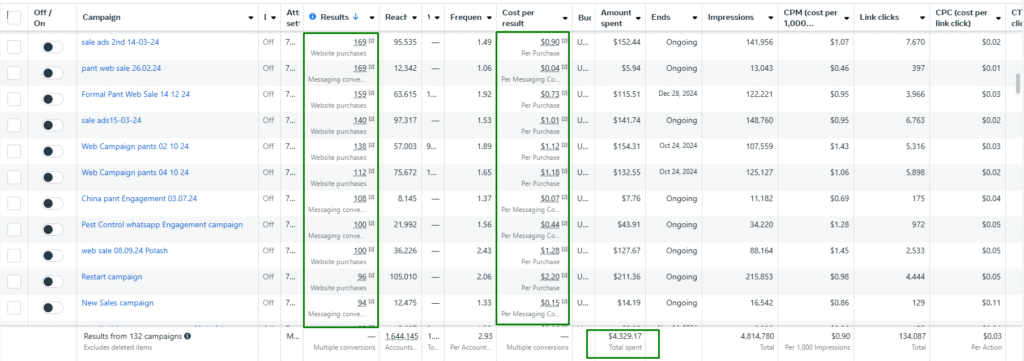Click the $211.36 amount spent cell
Viewport: 1024px width, 361px height.
click(x=626, y=277)
